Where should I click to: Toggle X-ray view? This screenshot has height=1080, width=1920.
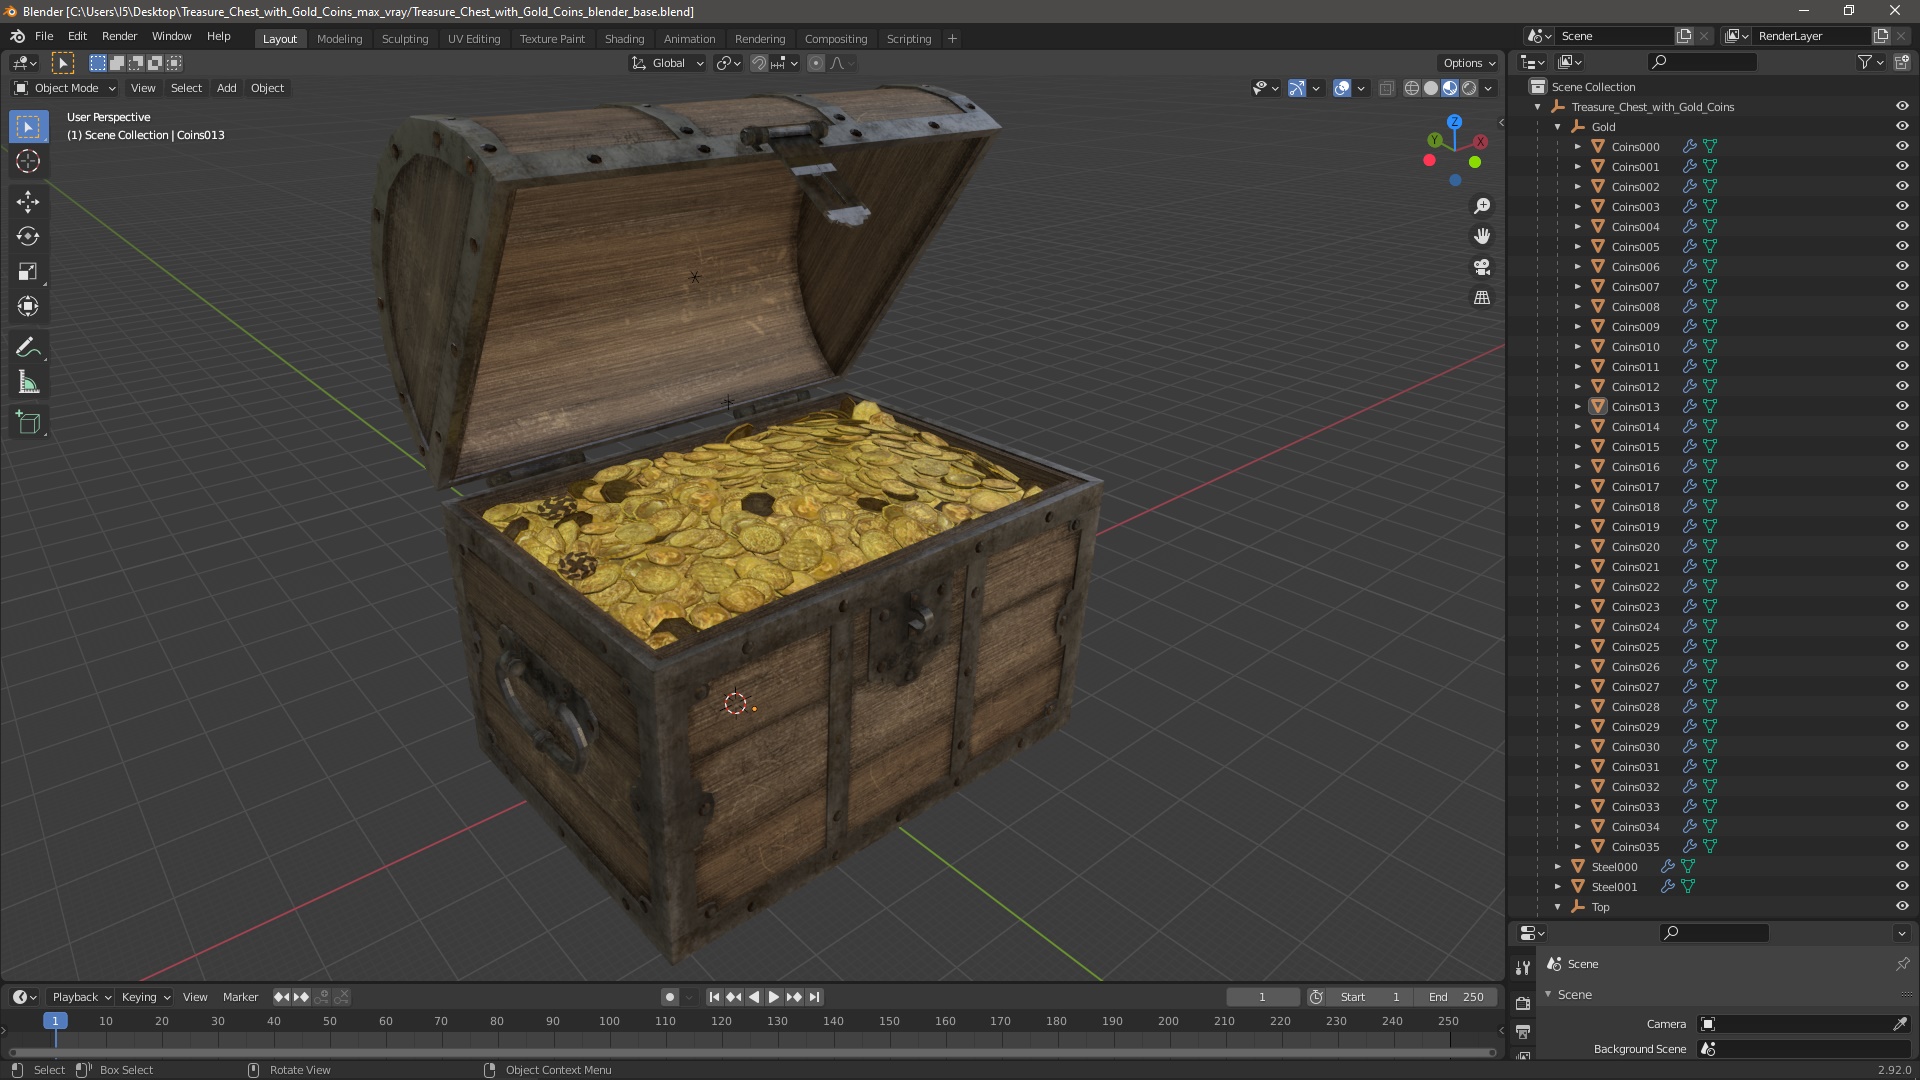click(1386, 88)
